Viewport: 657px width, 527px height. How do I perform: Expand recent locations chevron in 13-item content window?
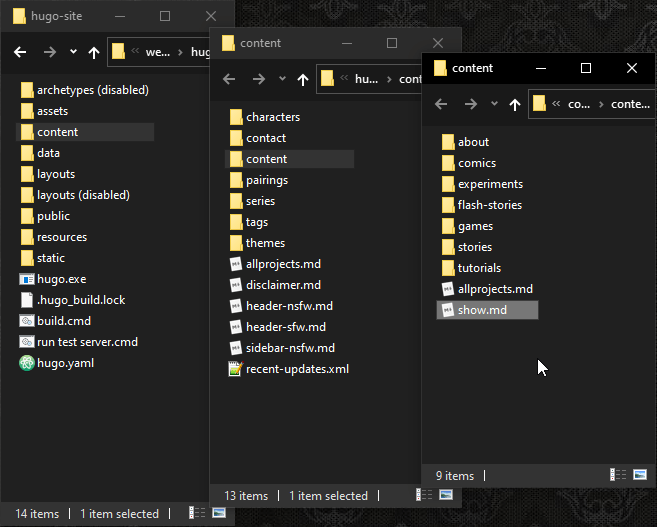point(283,79)
